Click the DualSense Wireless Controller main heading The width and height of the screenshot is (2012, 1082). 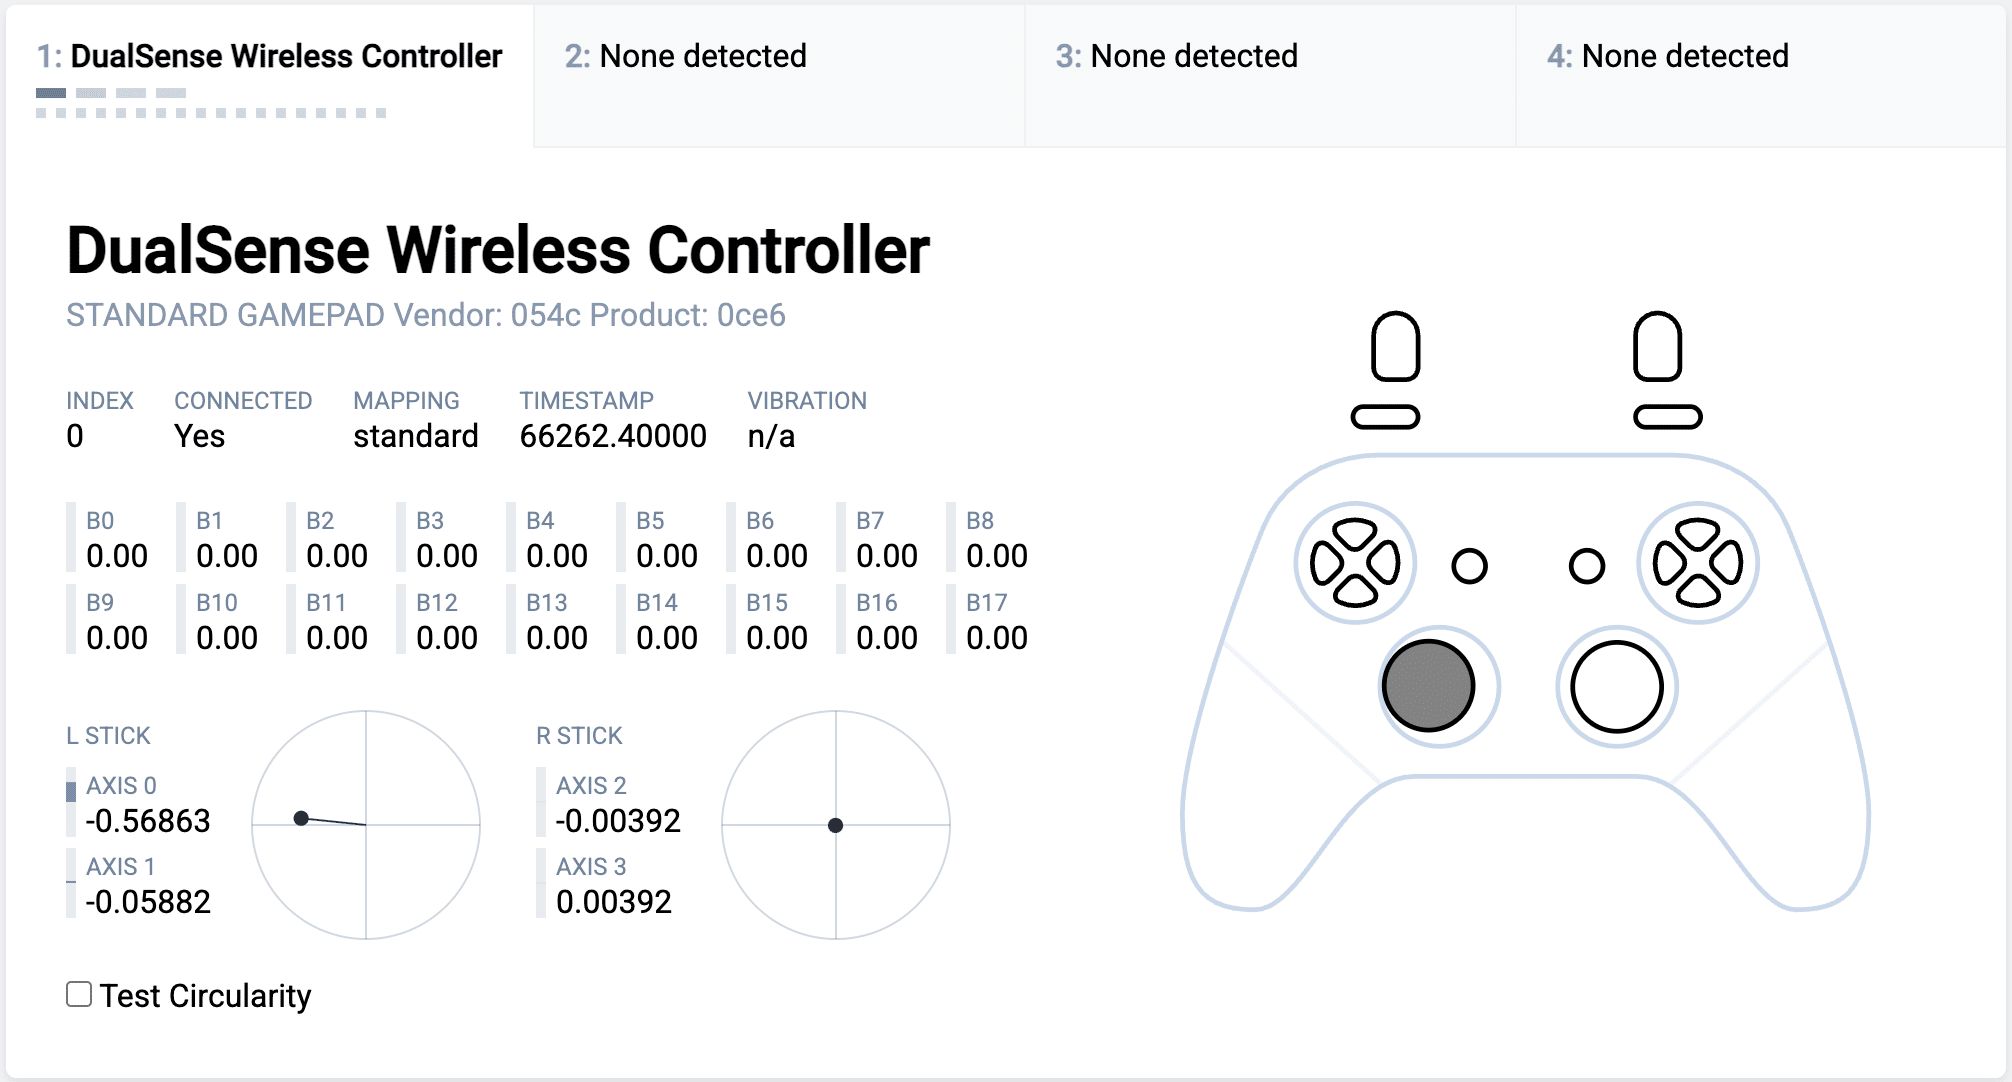point(498,250)
